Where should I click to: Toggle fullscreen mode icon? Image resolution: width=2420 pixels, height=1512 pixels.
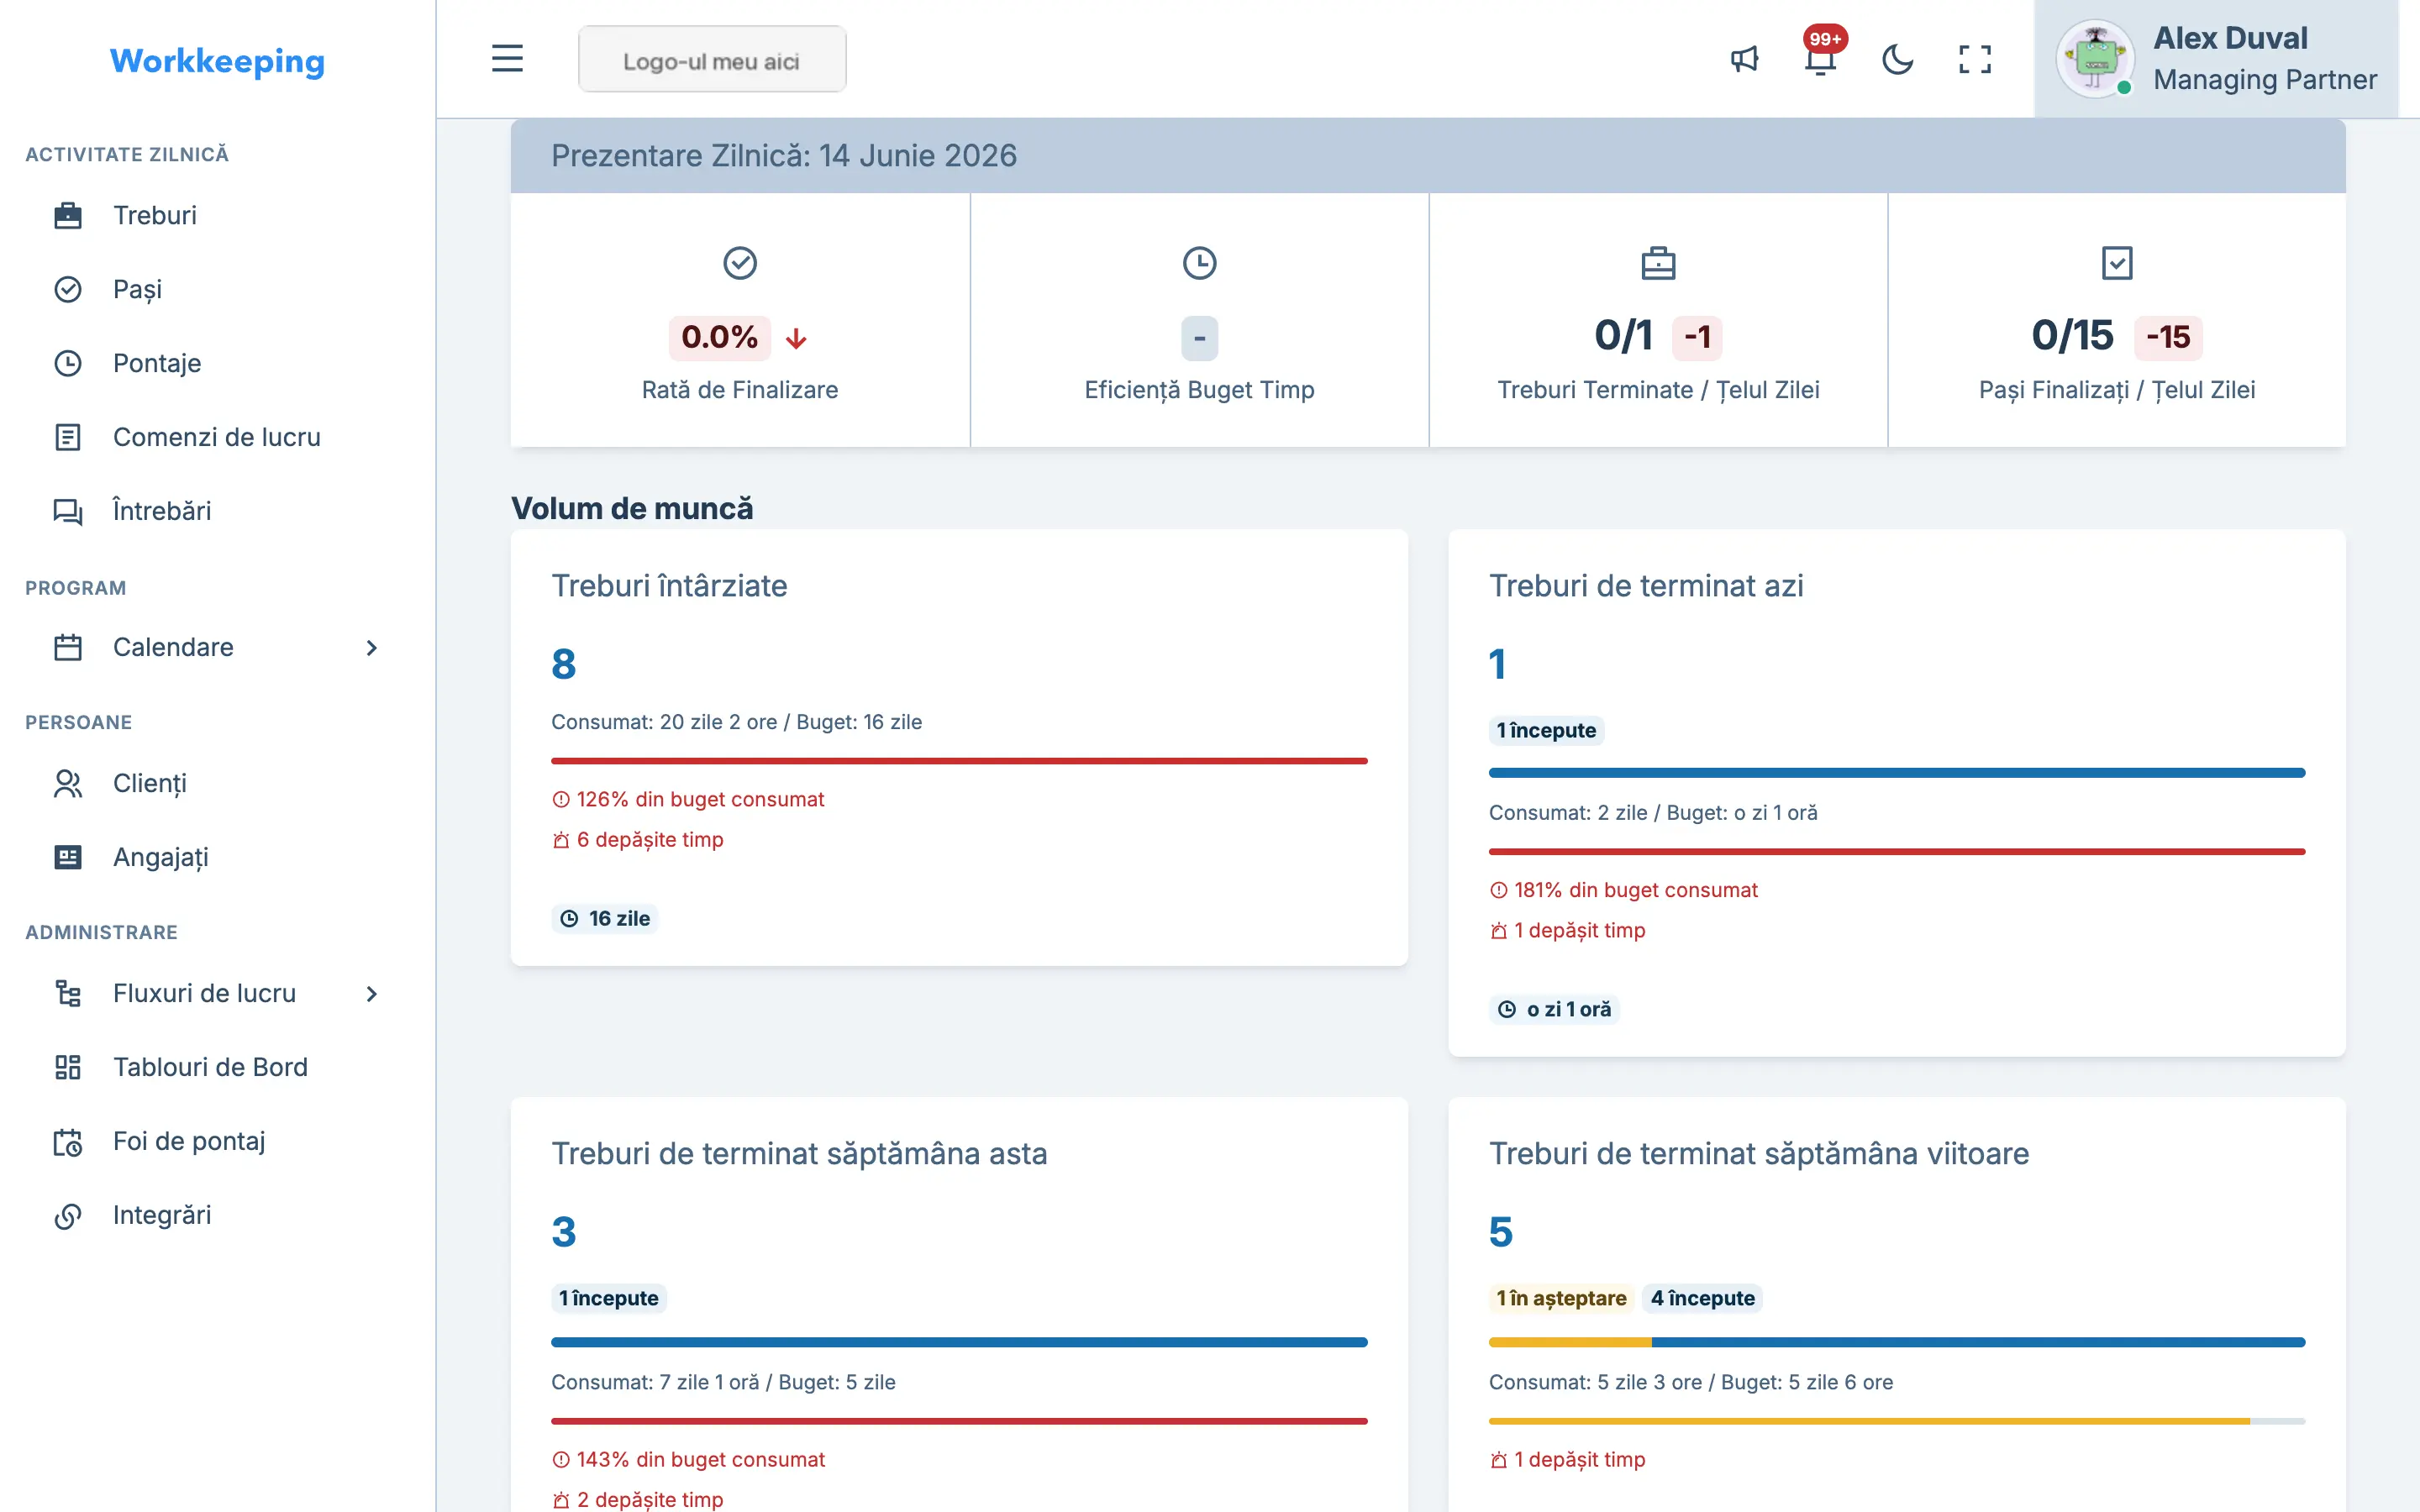point(1974,59)
